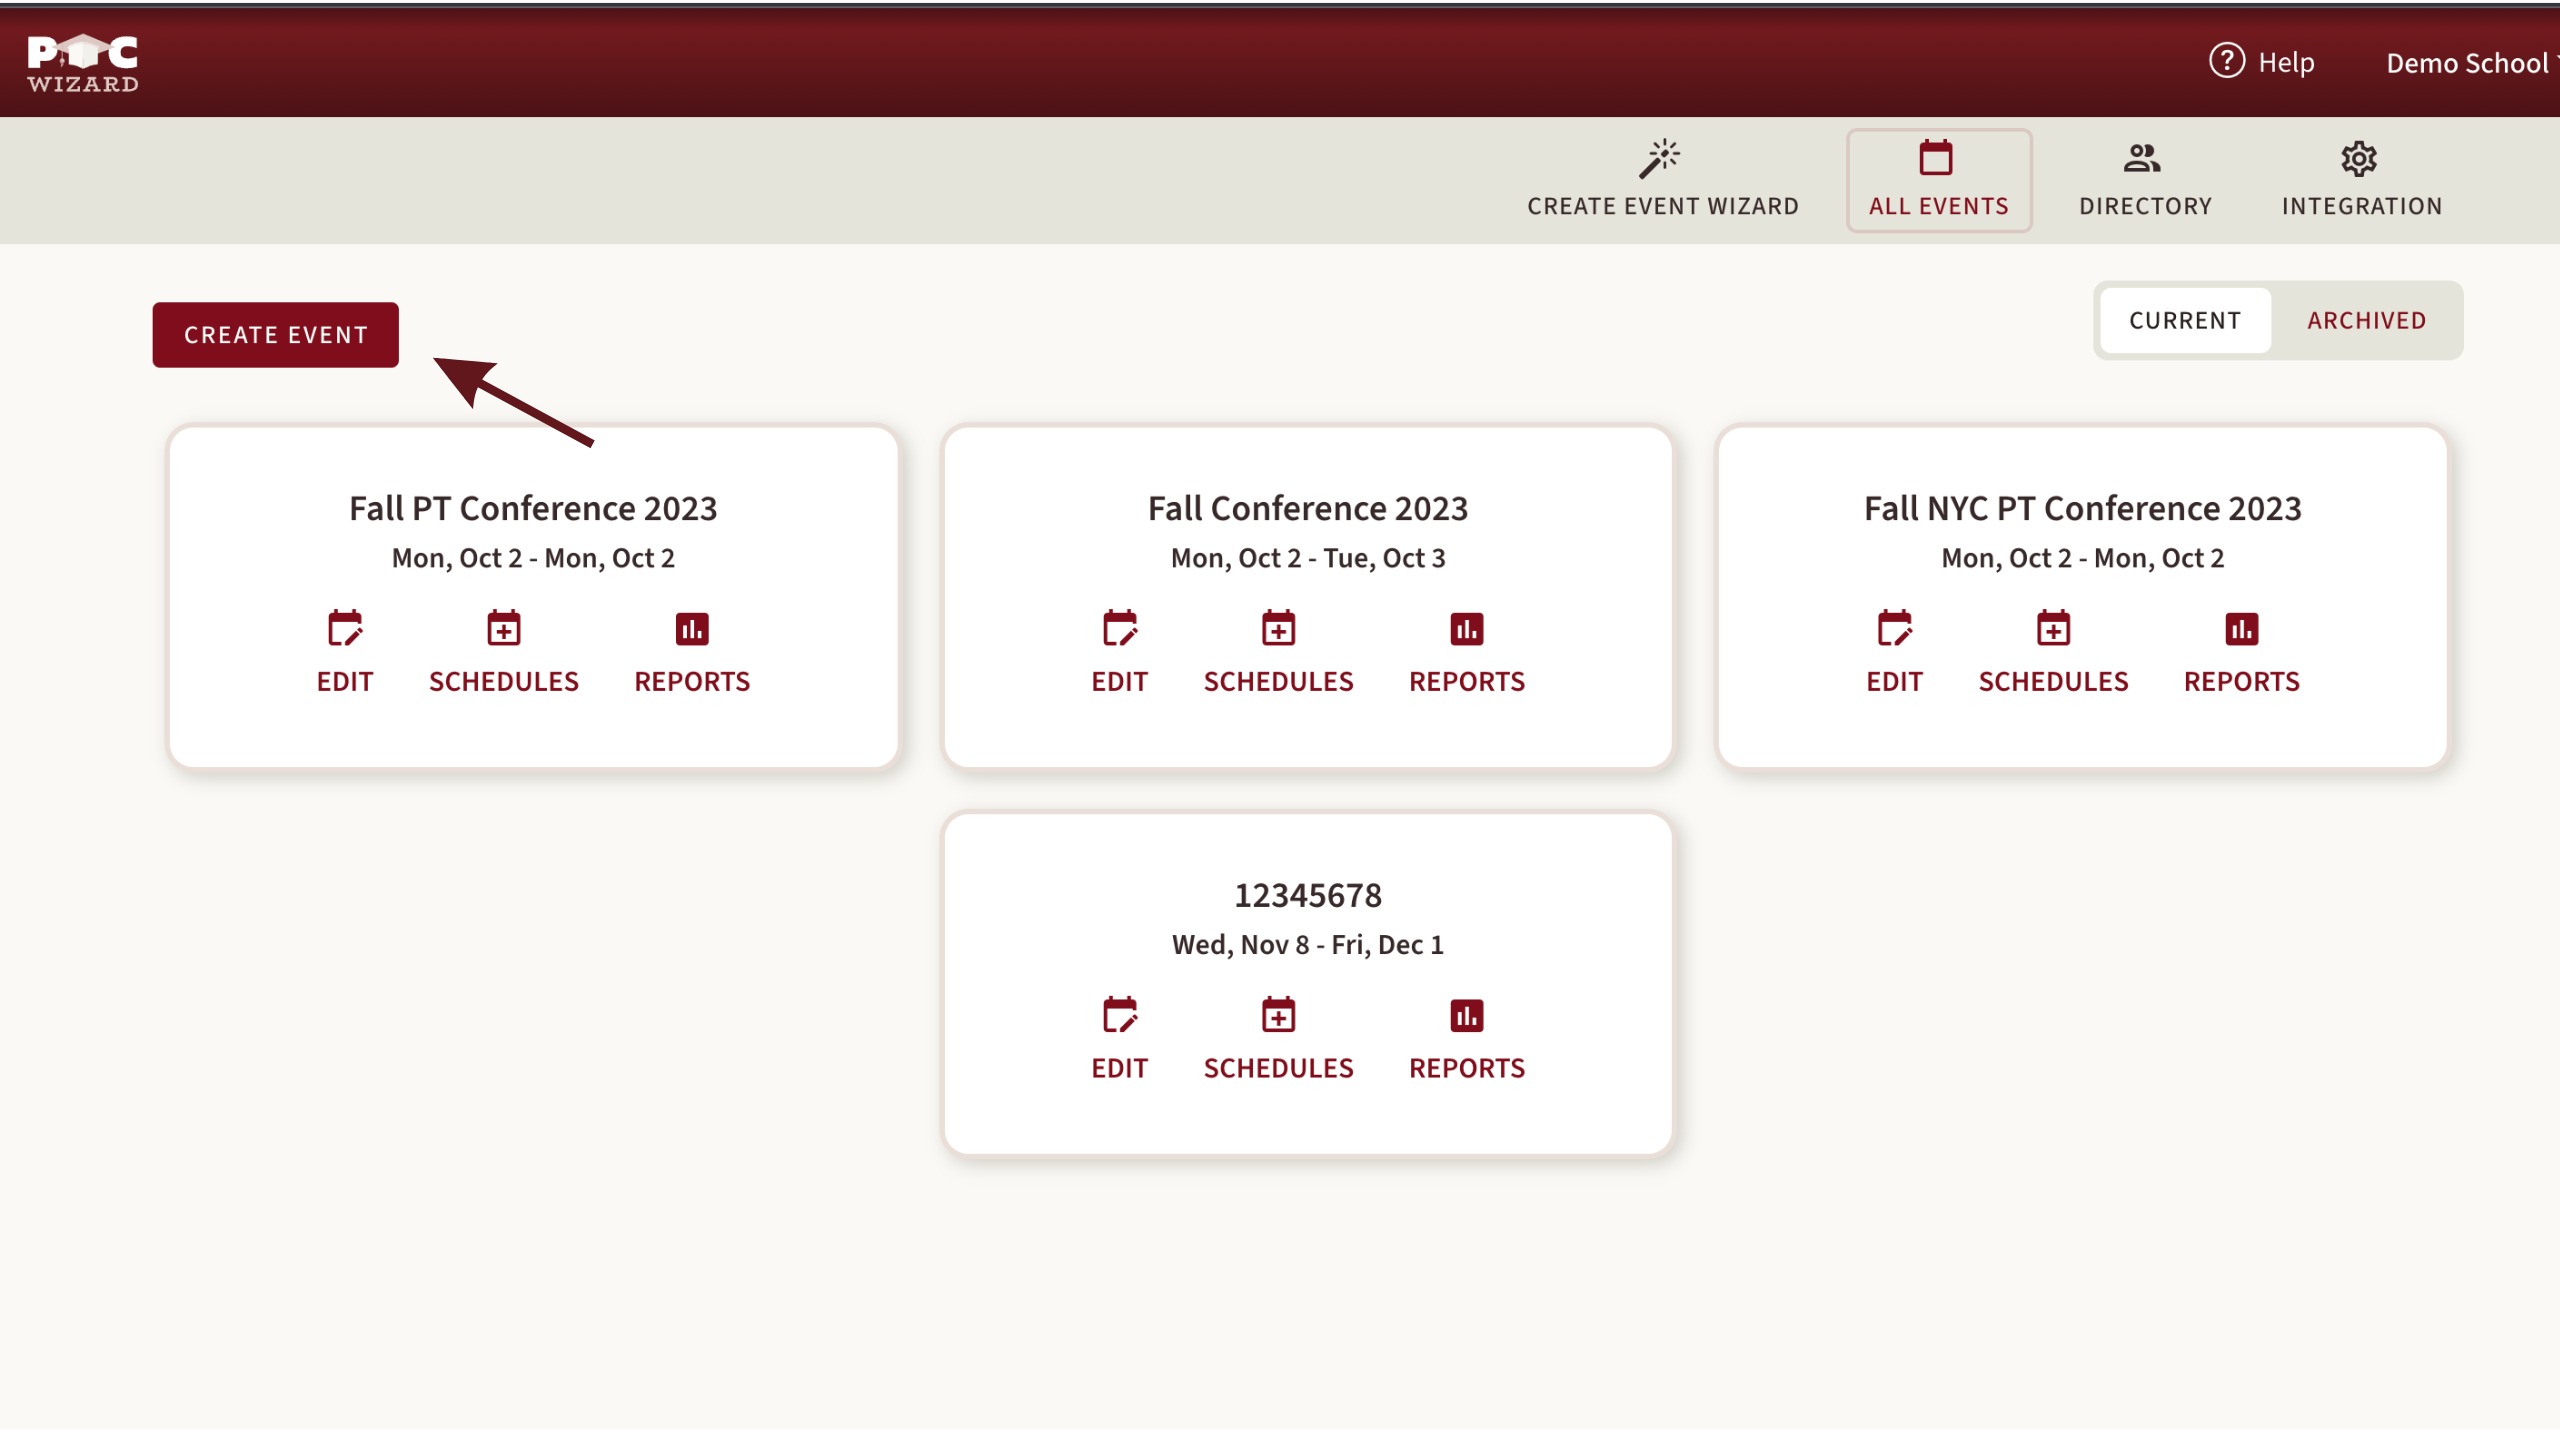
Task: Click the Directory people icon
Action: tap(2143, 158)
